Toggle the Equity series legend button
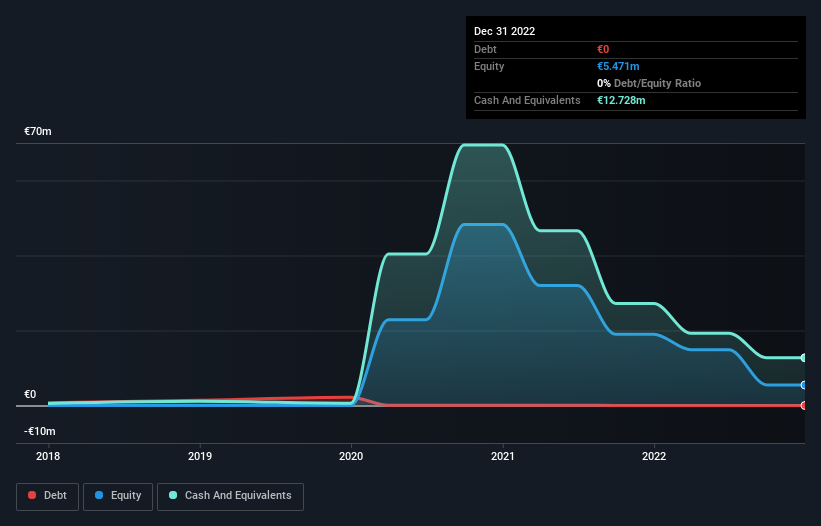 (118, 496)
